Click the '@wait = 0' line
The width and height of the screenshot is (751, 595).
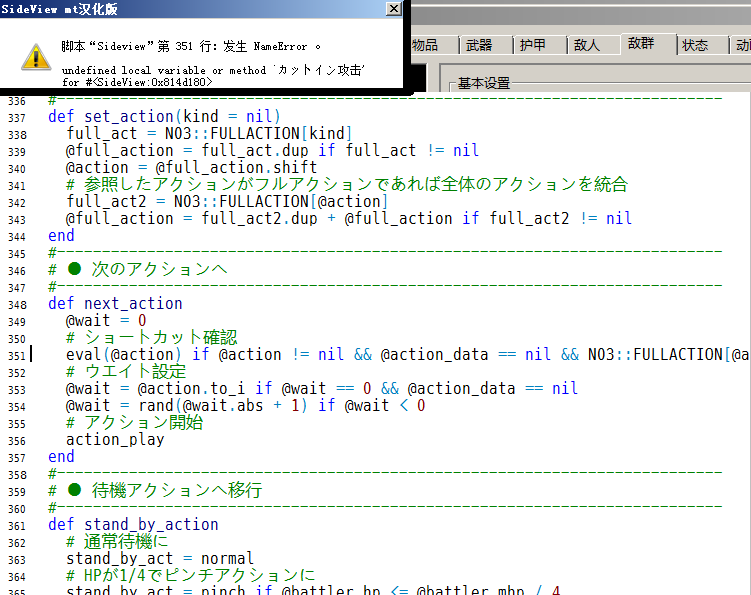coord(106,320)
